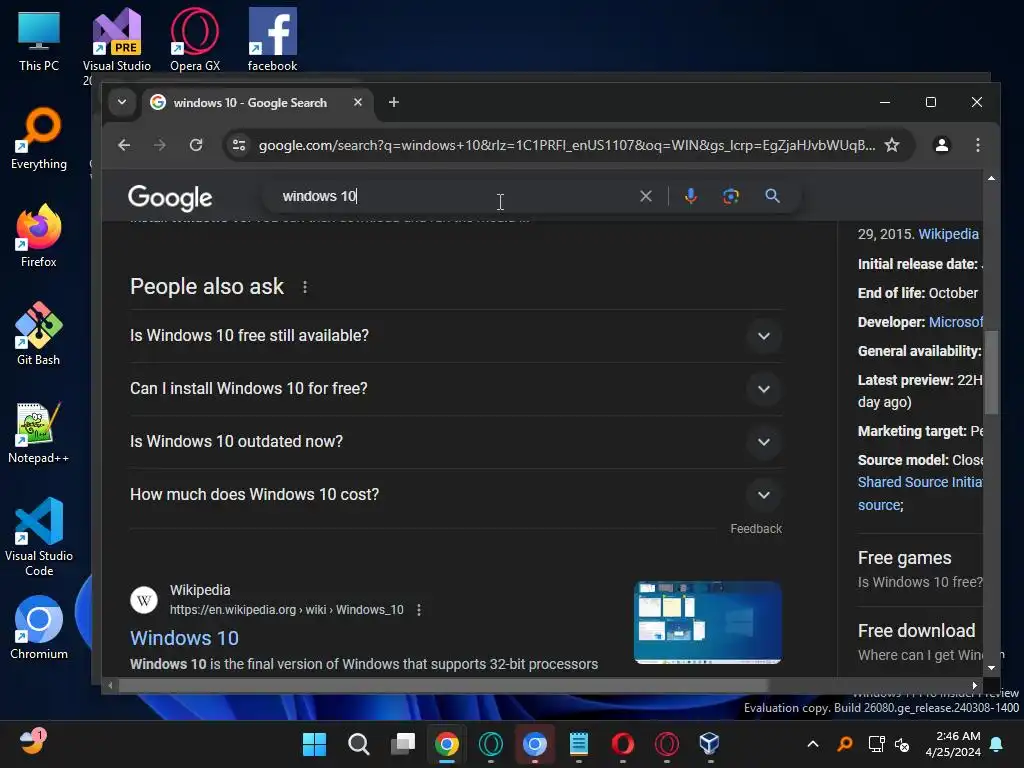Go back in Chrome history

[124, 145]
